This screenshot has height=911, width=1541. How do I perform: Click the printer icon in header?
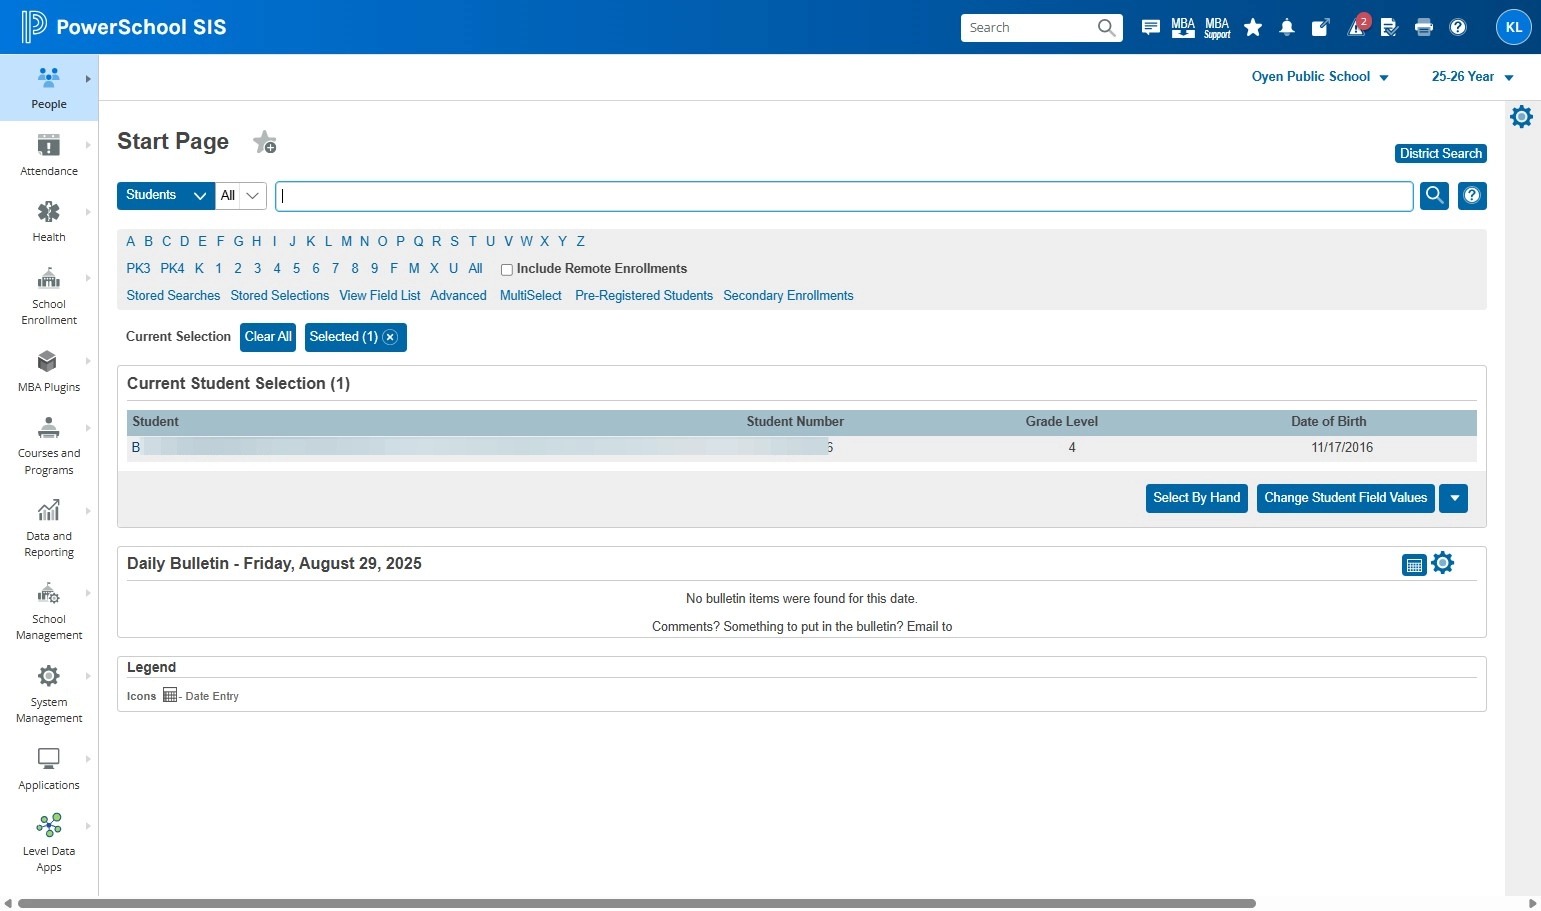[1424, 27]
